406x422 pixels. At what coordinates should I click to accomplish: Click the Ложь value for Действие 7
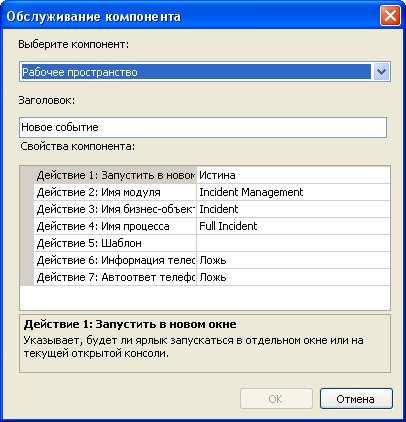pyautogui.click(x=293, y=277)
